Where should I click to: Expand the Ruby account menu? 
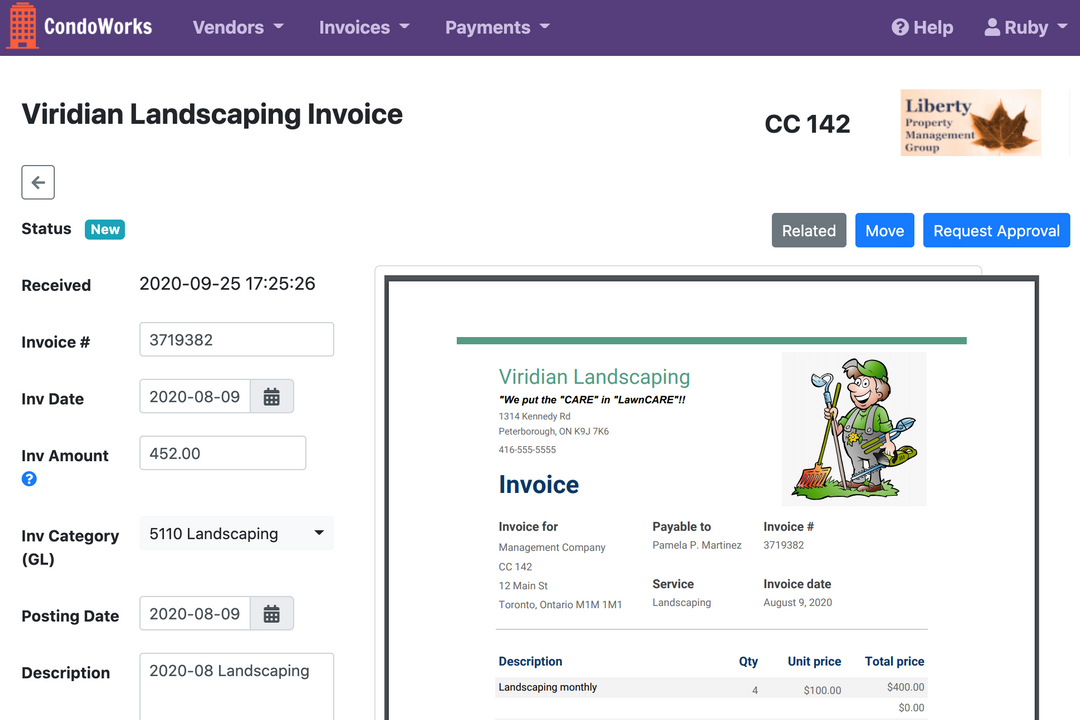(x=1024, y=27)
